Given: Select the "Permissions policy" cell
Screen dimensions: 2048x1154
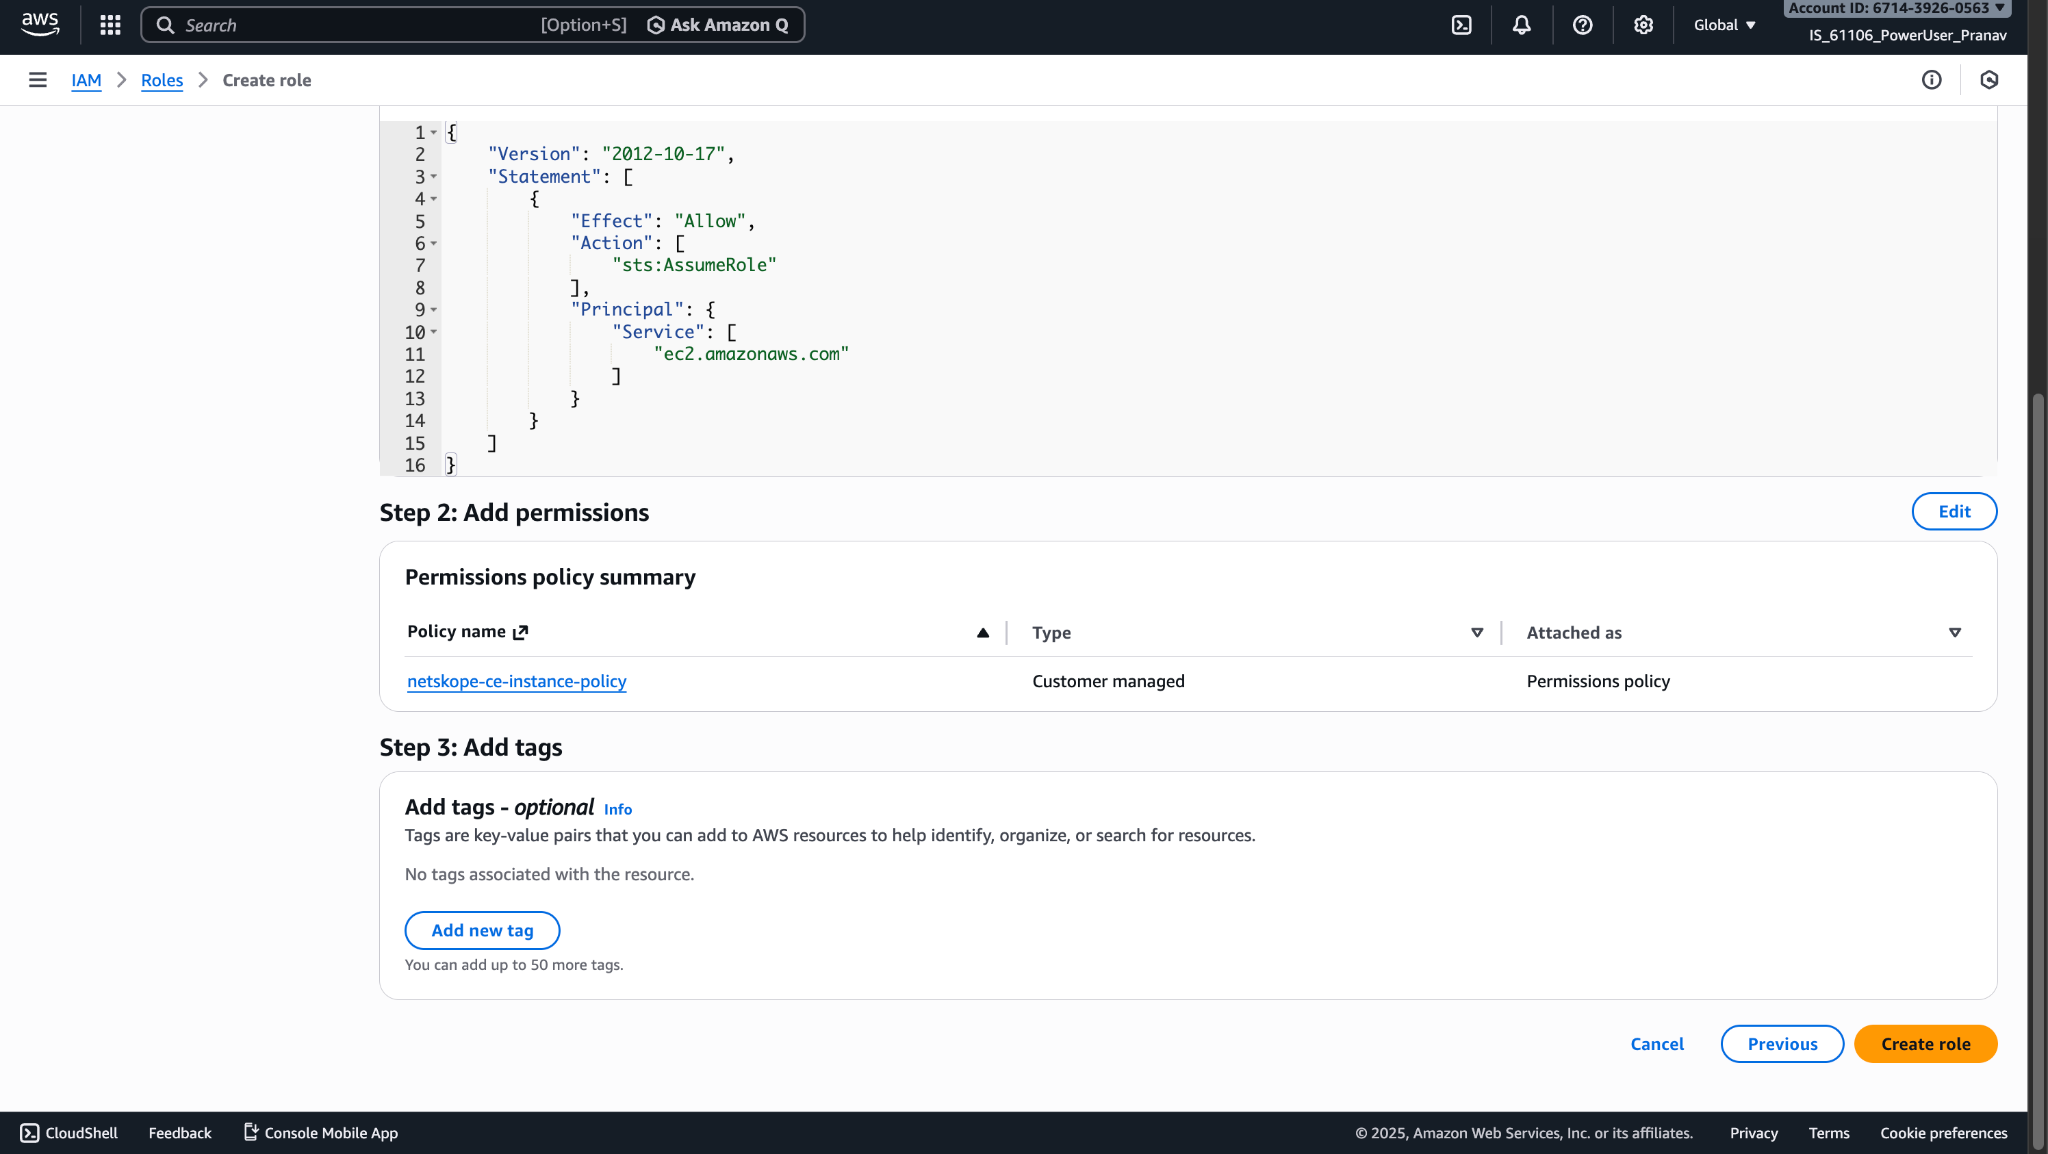Looking at the screenshot, I should tap(1598, 681).
